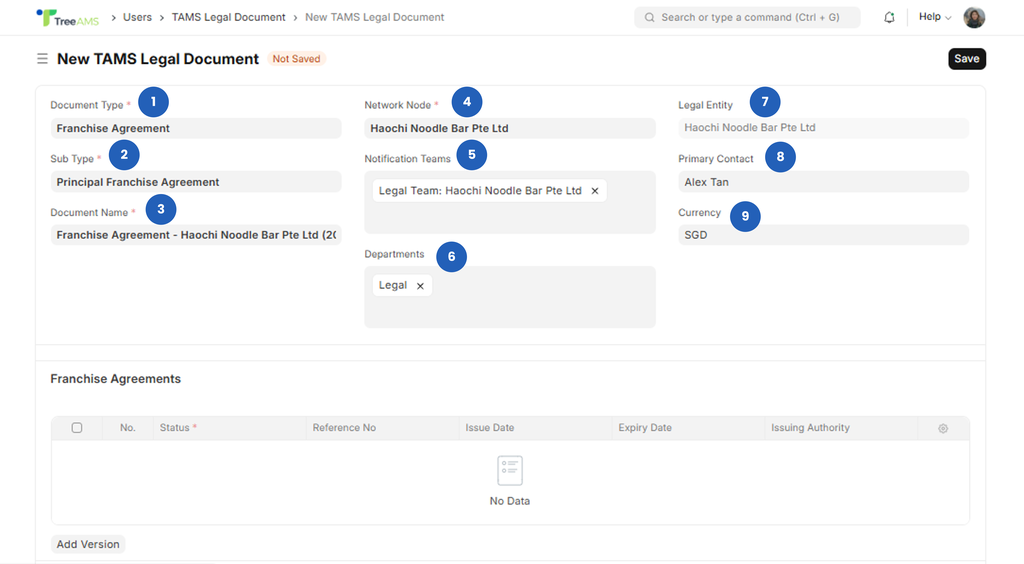
Task: Click the search icon in the search bar
Action: tap(649, 18)
